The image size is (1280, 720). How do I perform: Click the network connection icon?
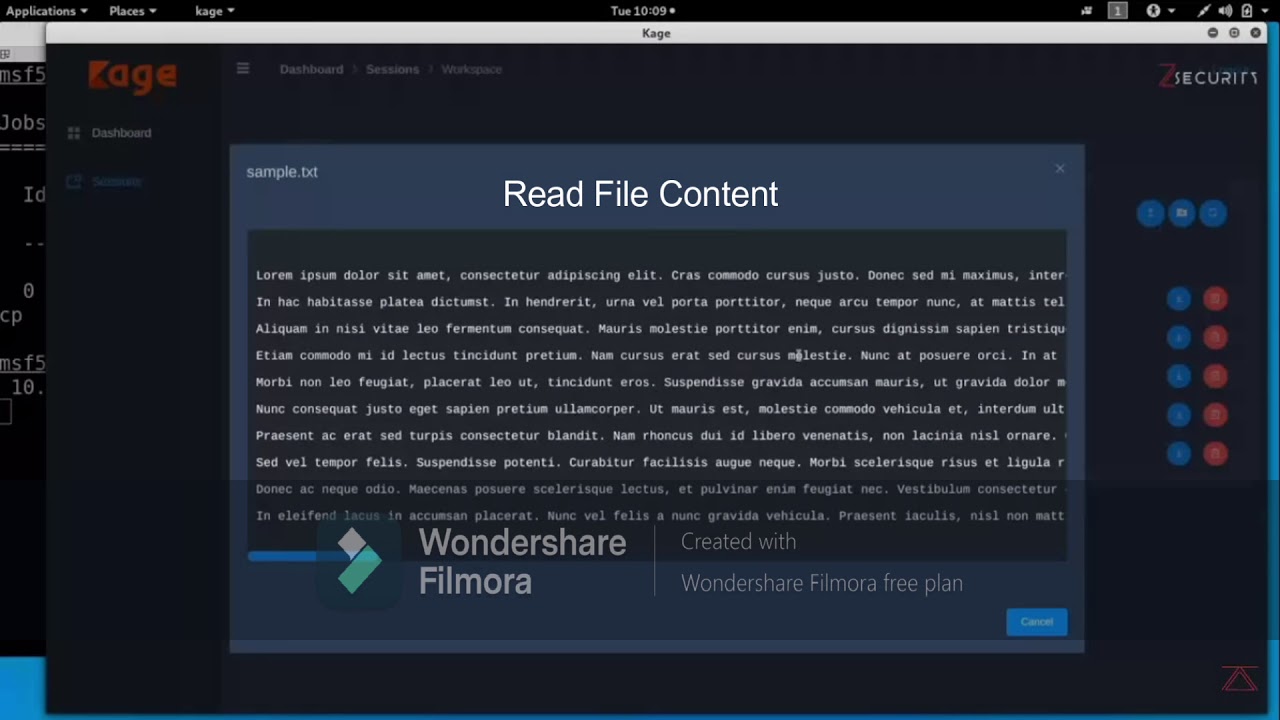point(1204,11)
